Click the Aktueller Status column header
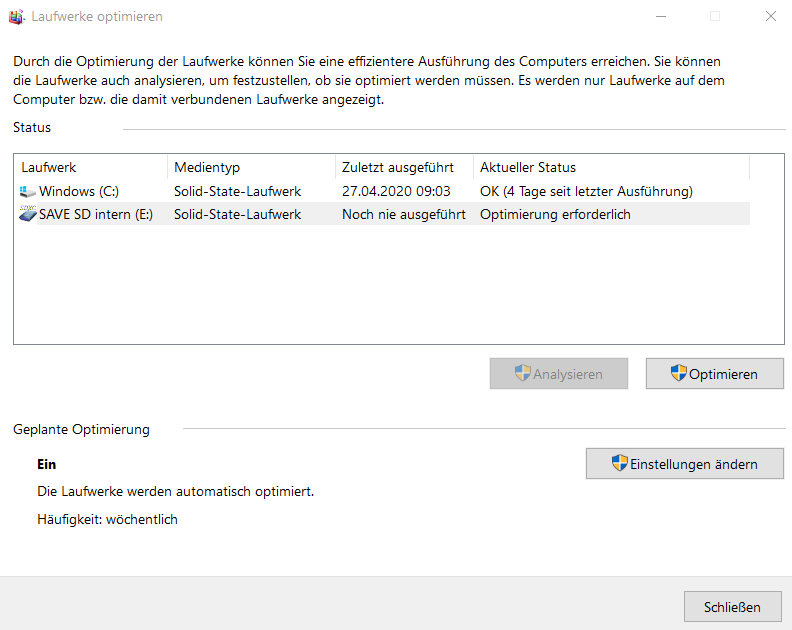The height and width of the screenshot is (630, 792). click(611, 167)
